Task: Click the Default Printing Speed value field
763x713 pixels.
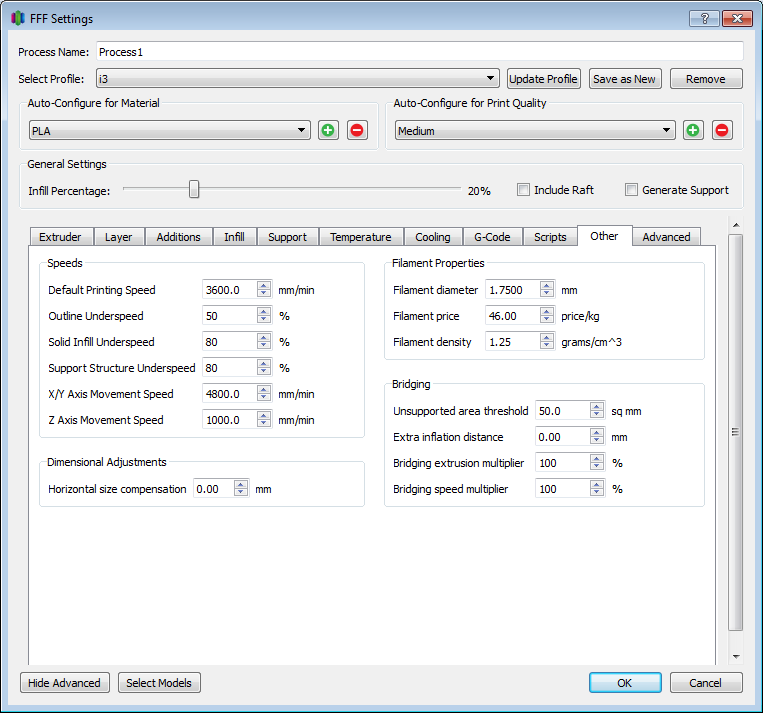Action: (x=230, y=290)
